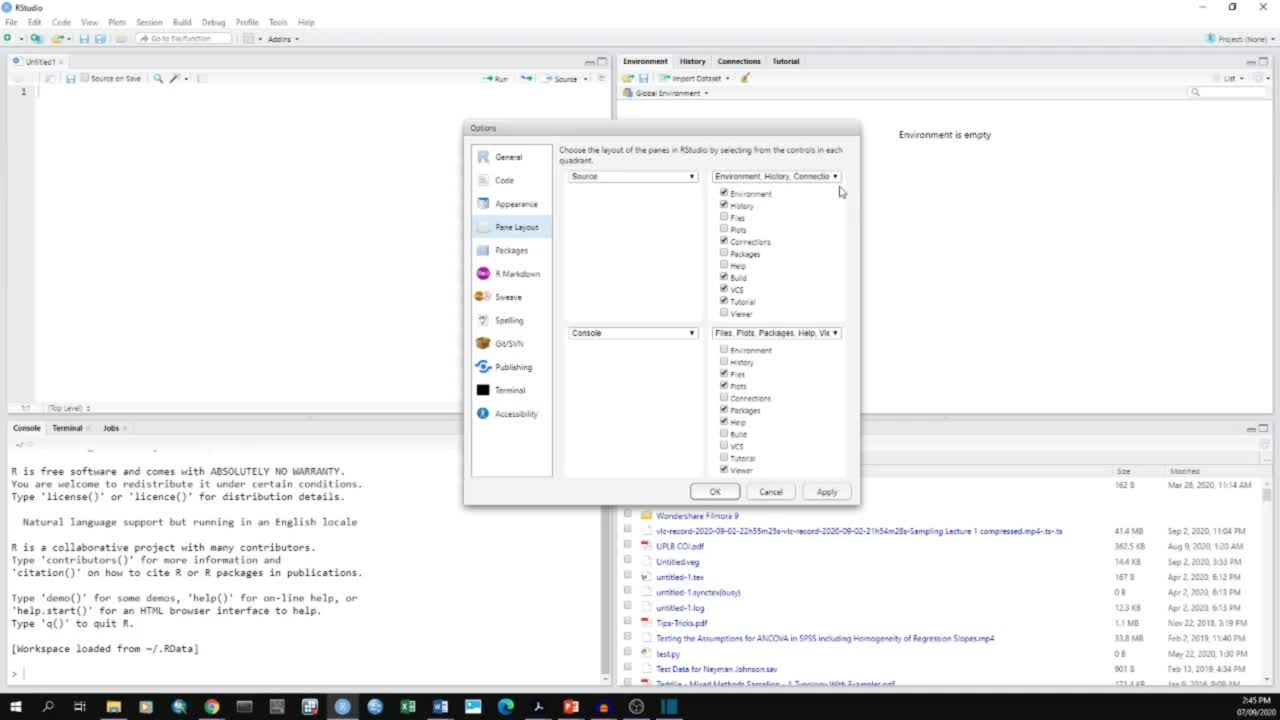The image size is (1280, 720).
Task: Open the Console quadrant dropdown
Action: [x=633, y=333]
